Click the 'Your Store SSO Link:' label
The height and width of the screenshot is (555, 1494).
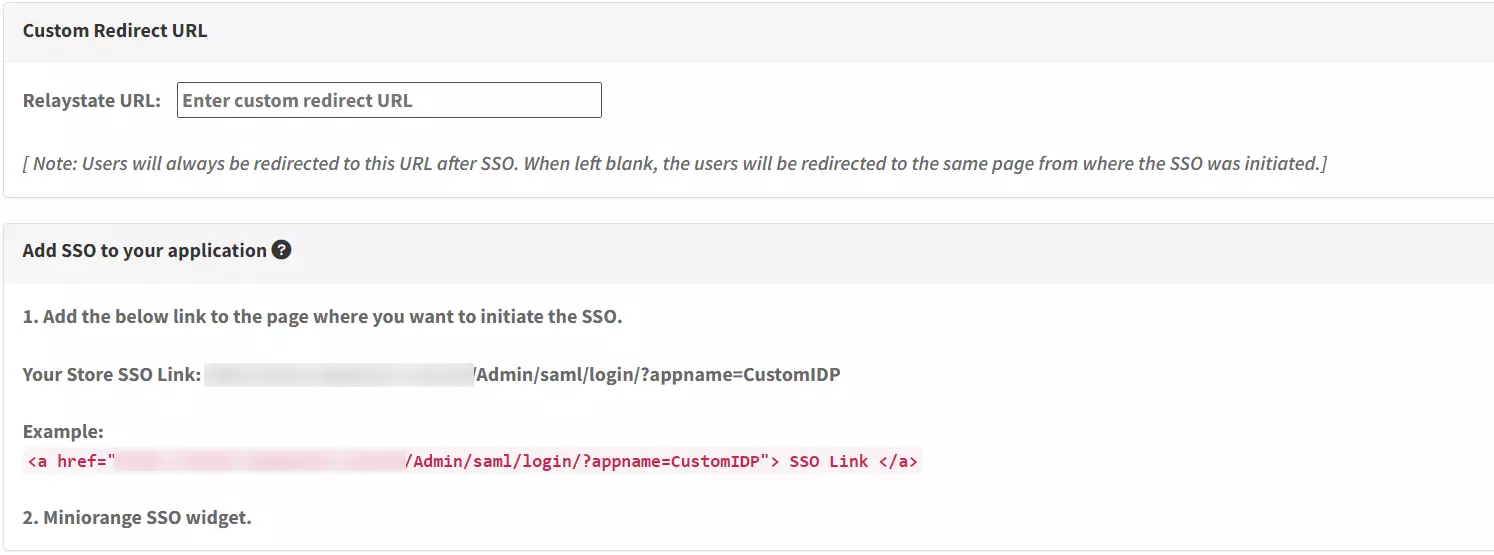pos(112,375)
